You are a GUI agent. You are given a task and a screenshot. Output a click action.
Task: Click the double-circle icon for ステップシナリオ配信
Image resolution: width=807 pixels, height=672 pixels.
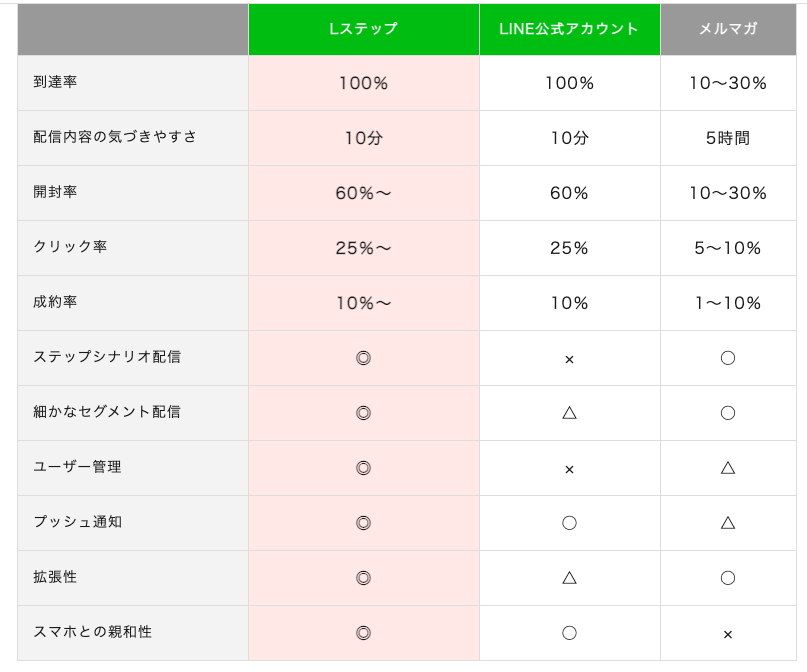tap(363, 358)
